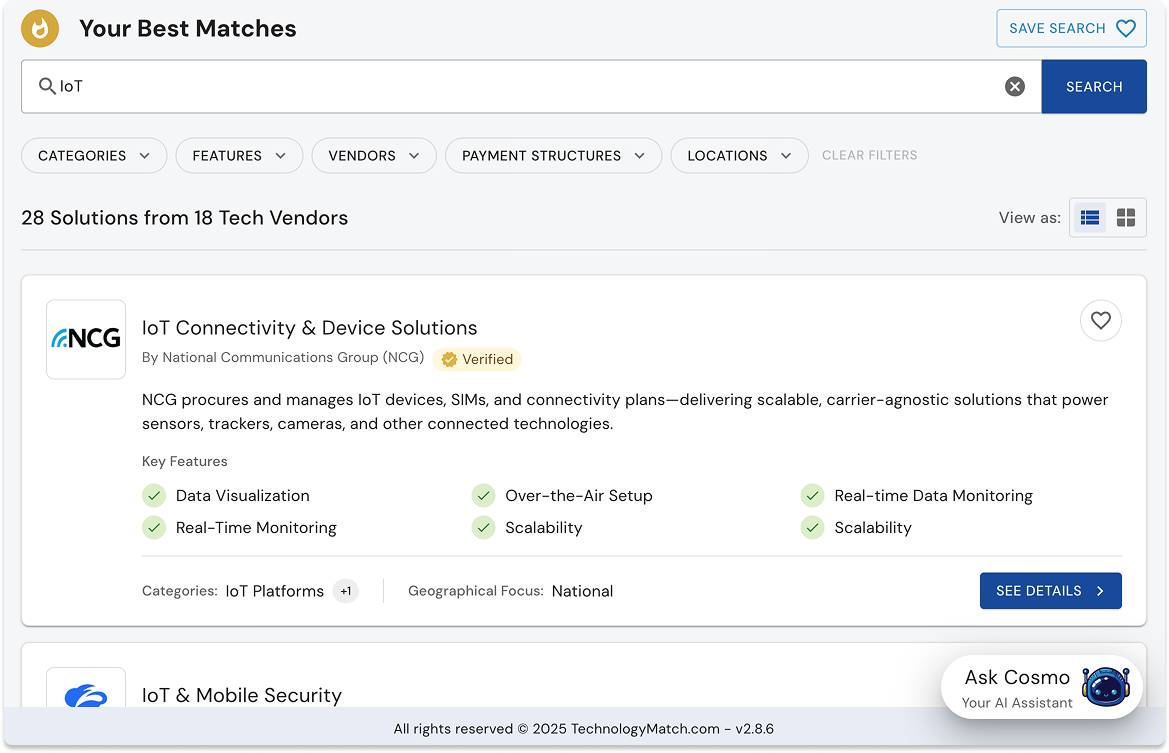Viewport: 1169px width, 753px height.
Task: Click the 'Data Visualization' feature text
Action: (242, 496)
